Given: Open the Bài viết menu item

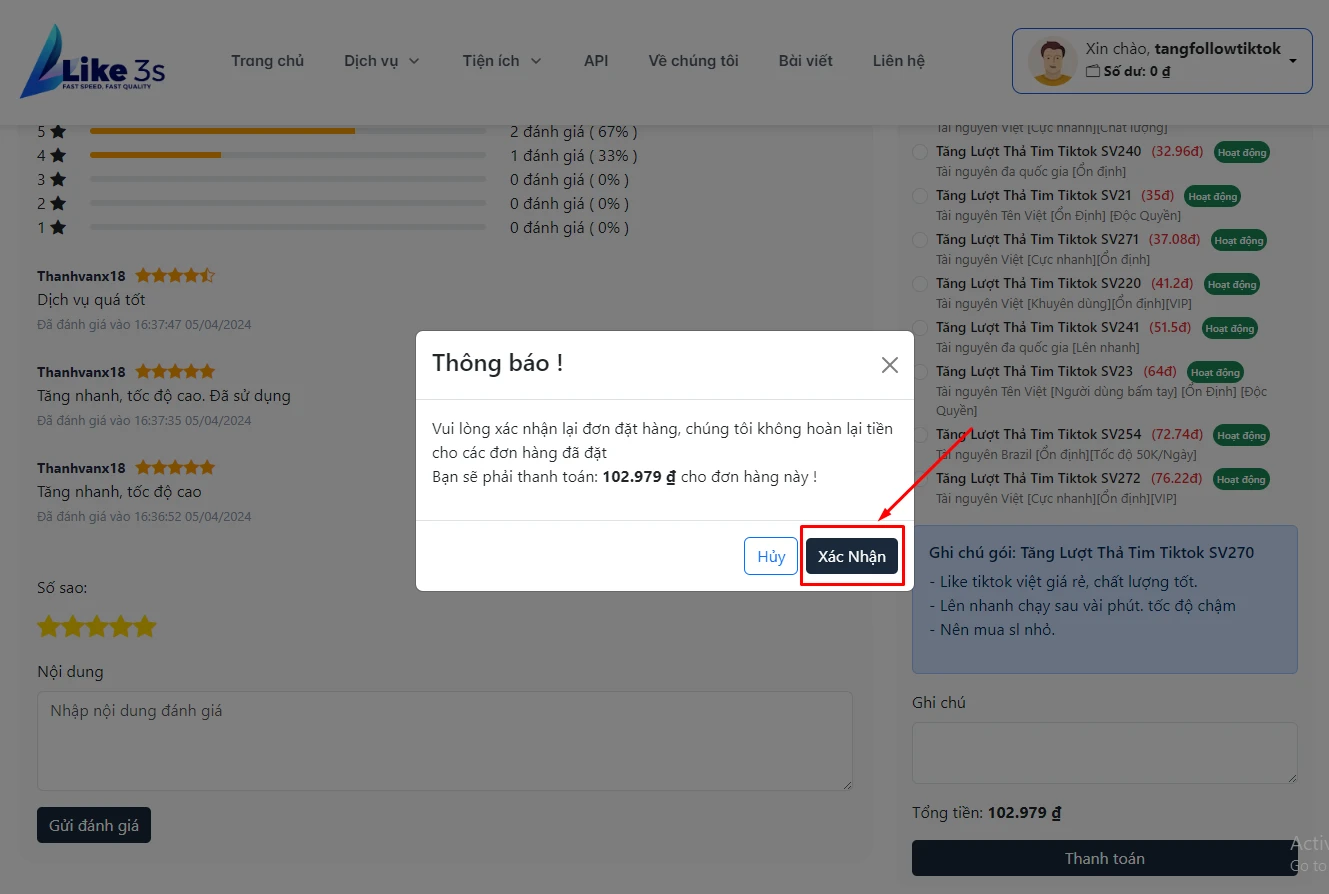Looking at the screenshot, I should coord(805,61).
